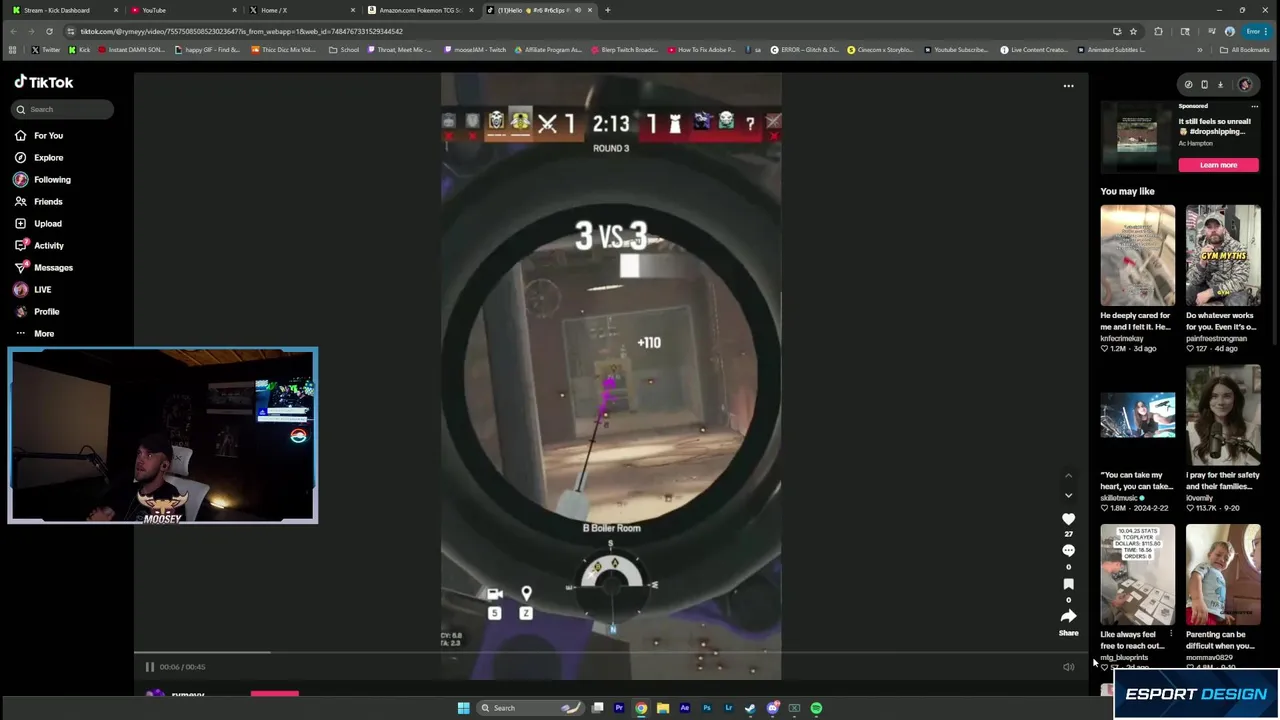Click the TikTok search field
1280x720 pixels.
(x=64, y=109)
